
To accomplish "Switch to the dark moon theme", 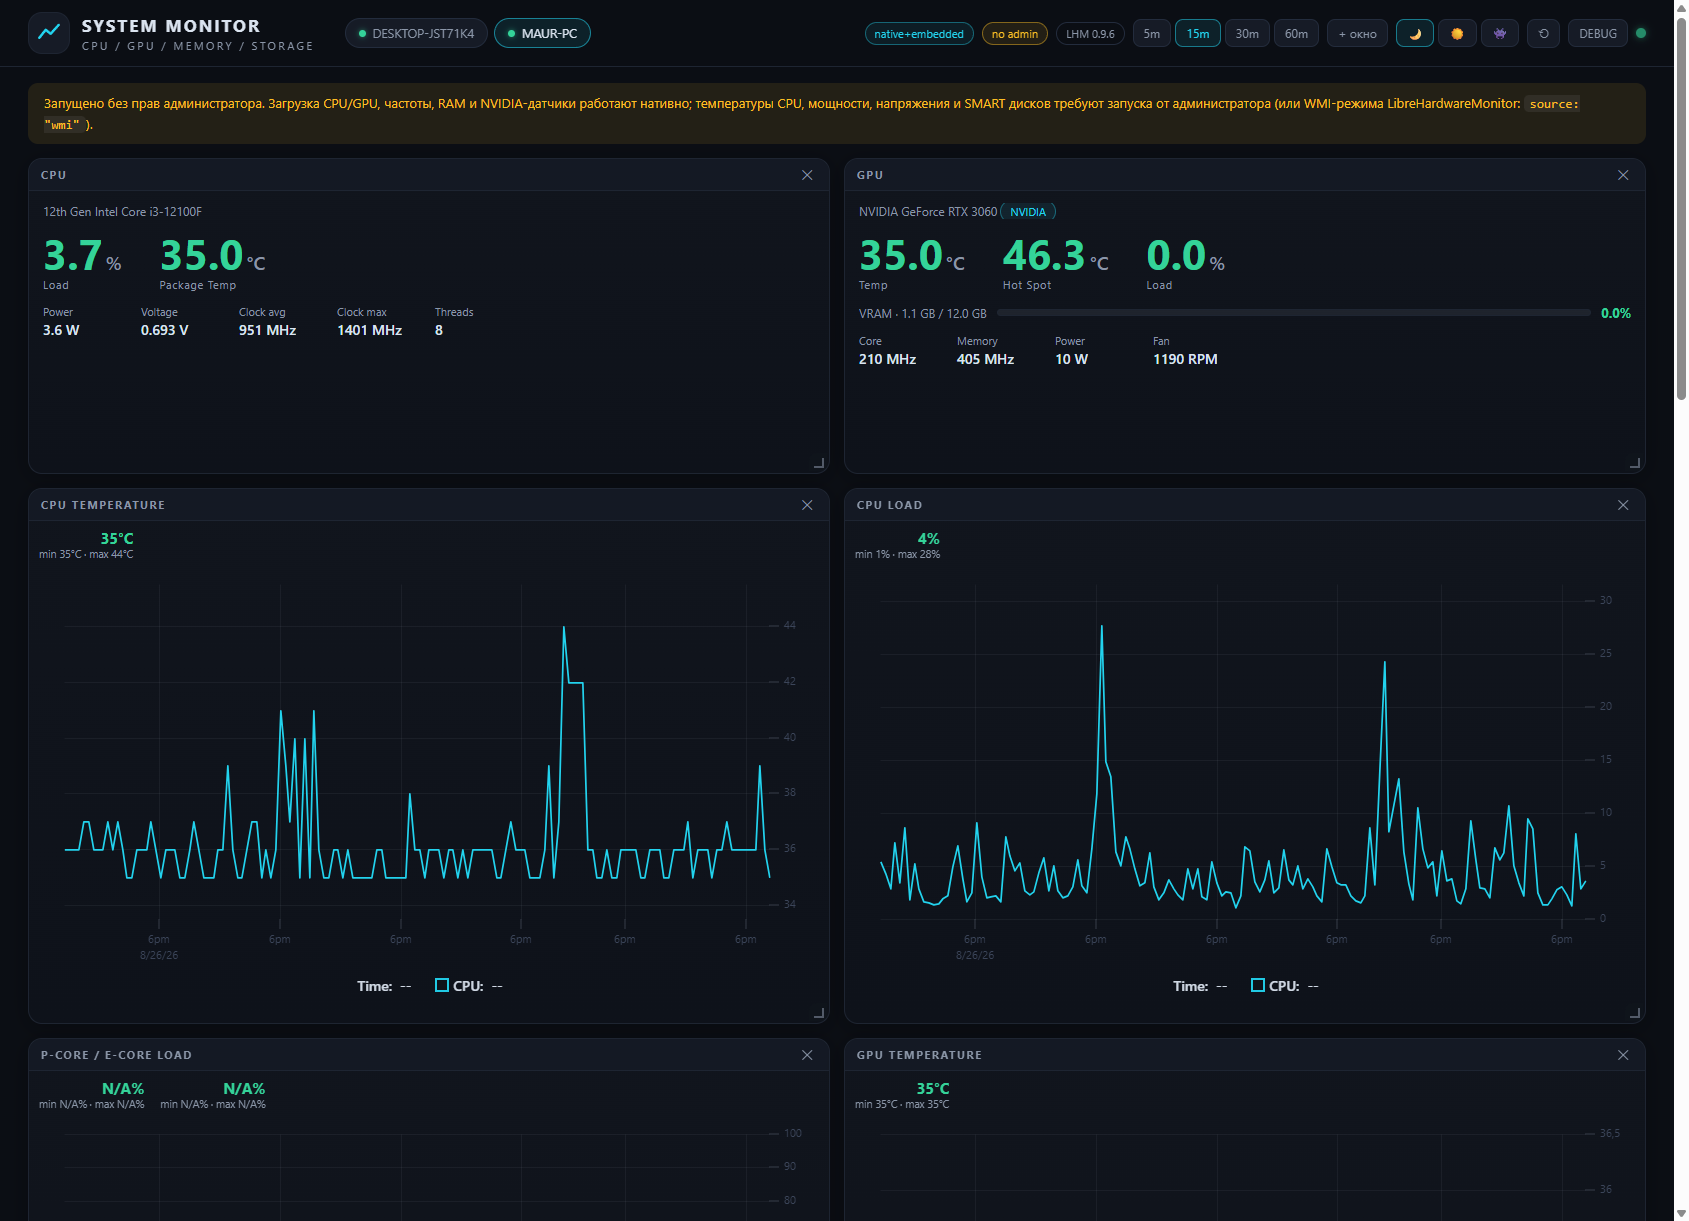I will coord(1414,34).
